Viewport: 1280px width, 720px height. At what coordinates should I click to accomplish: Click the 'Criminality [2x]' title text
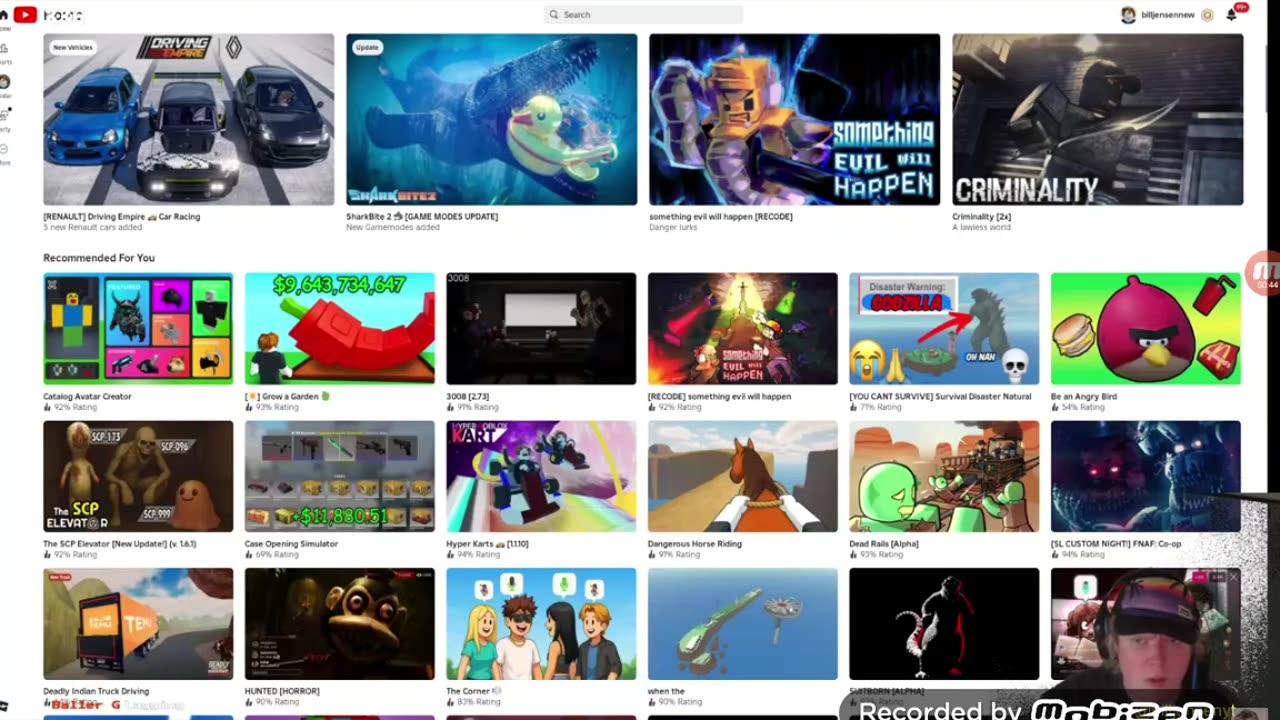982,217
